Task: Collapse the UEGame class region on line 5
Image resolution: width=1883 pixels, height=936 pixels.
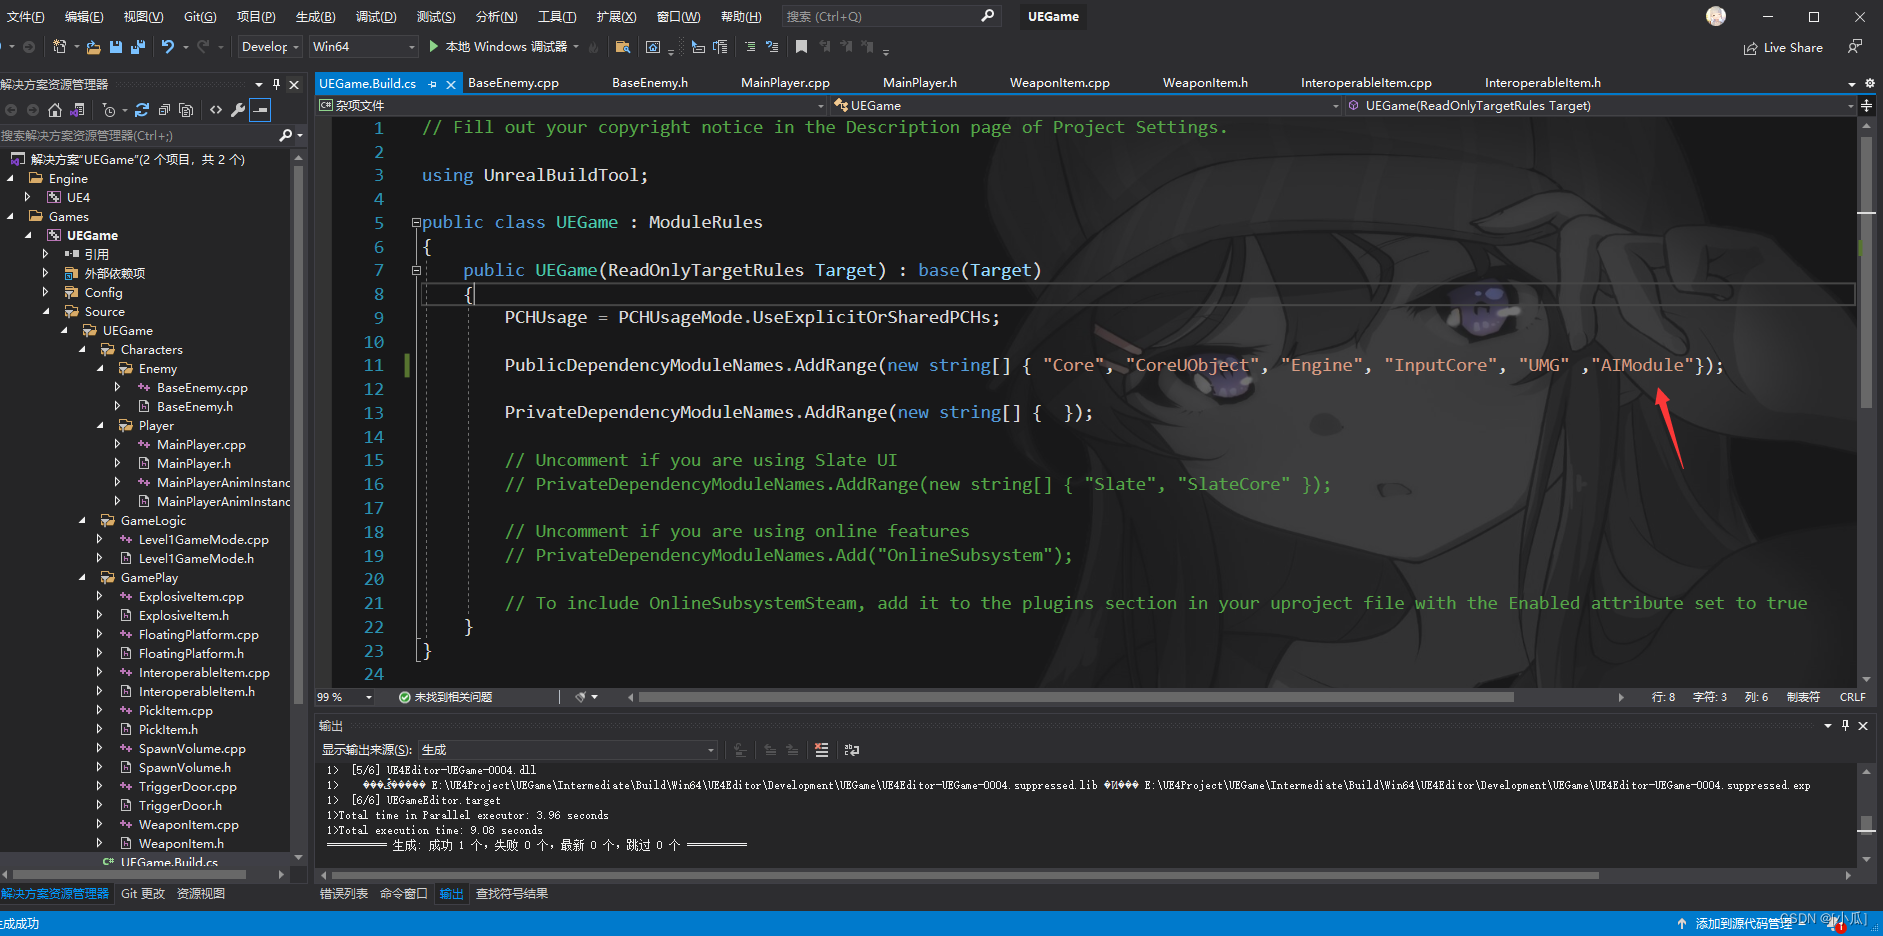Action: [x=416, y=223]
